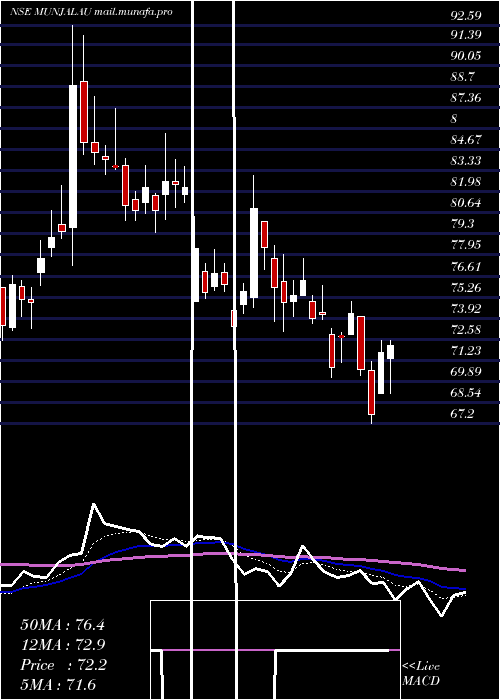This screenshot has width=500, height=700.
Task: Click the 80.64 price axis label
Action: (466, 203)
